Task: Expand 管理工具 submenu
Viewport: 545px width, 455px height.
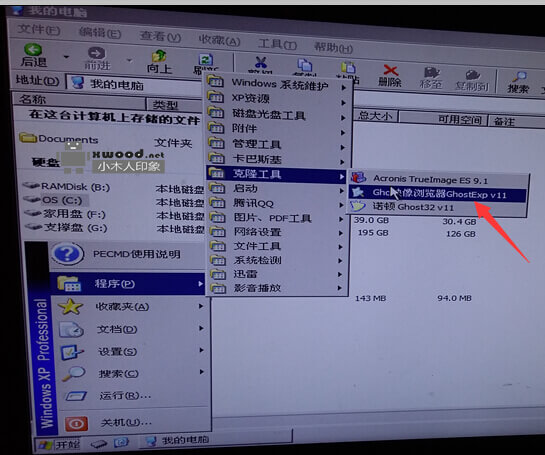Action: click(x=277, y=144)
